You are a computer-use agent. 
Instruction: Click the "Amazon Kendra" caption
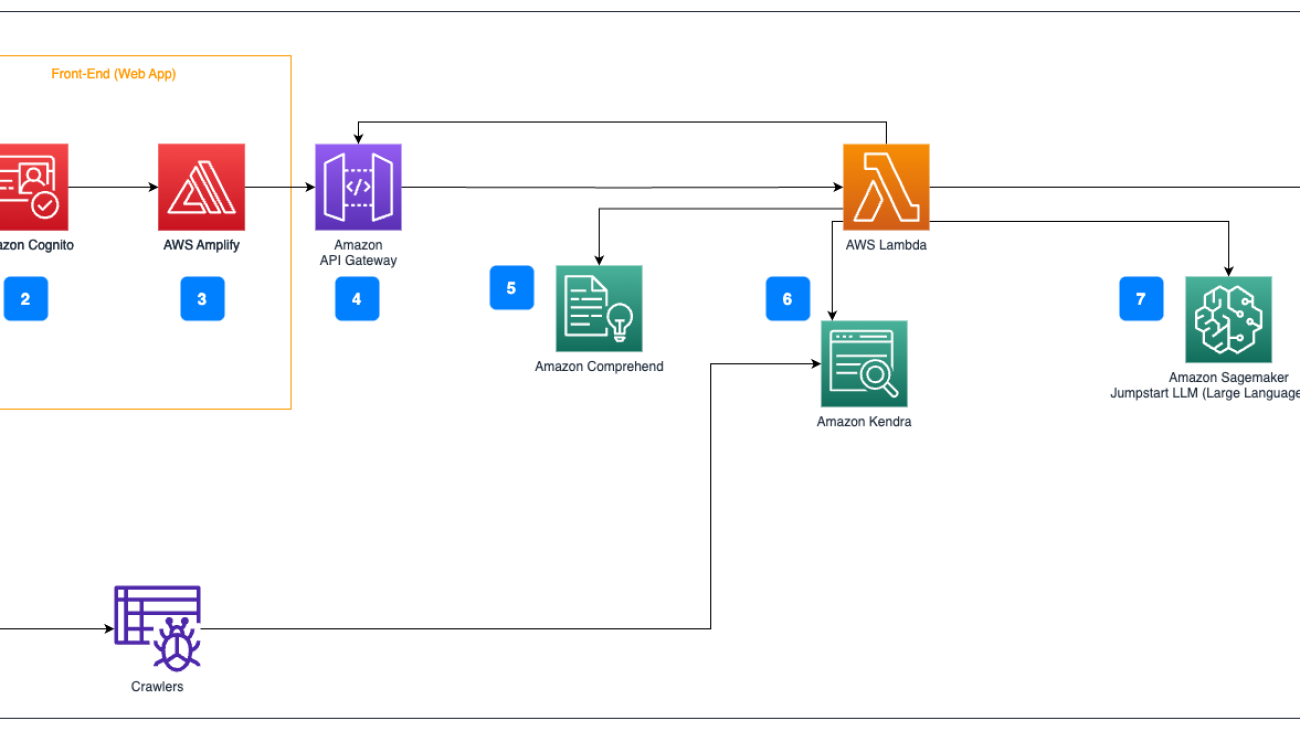[864, 422]
